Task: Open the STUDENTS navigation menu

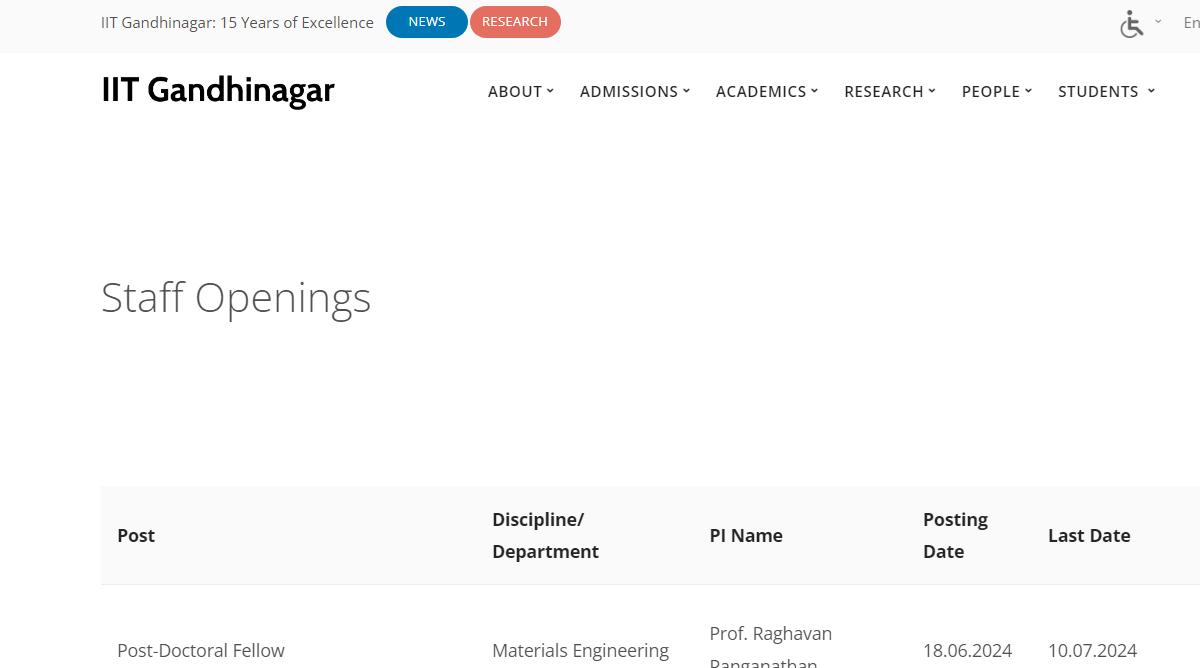Action: tap(1106, 91)
